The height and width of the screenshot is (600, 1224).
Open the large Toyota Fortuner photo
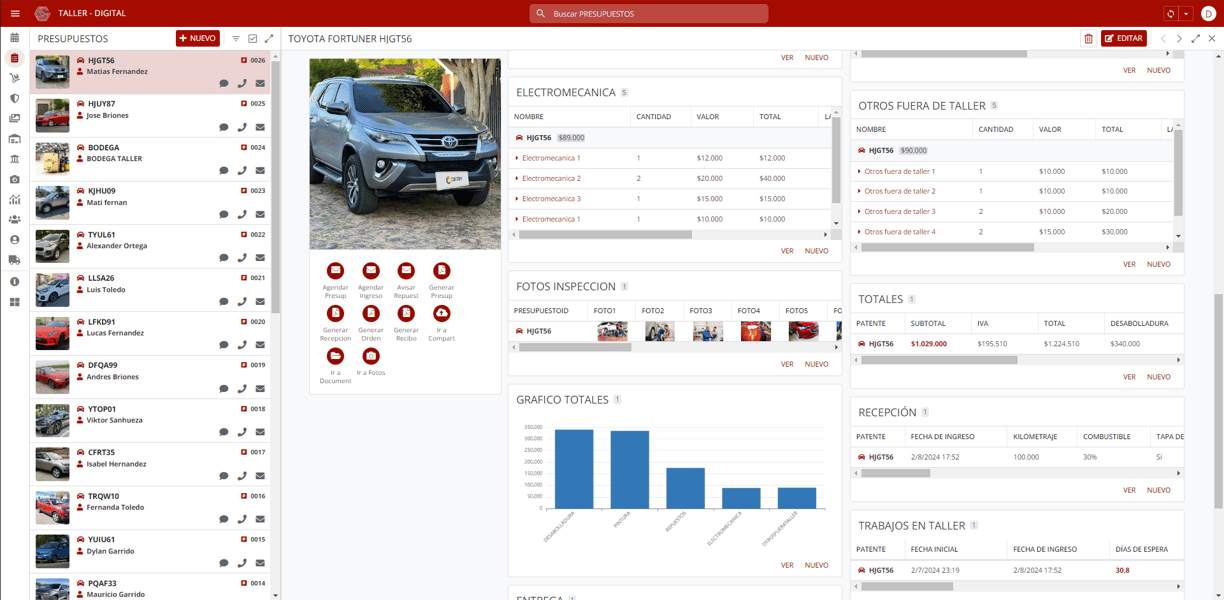(x=405, y=154)
